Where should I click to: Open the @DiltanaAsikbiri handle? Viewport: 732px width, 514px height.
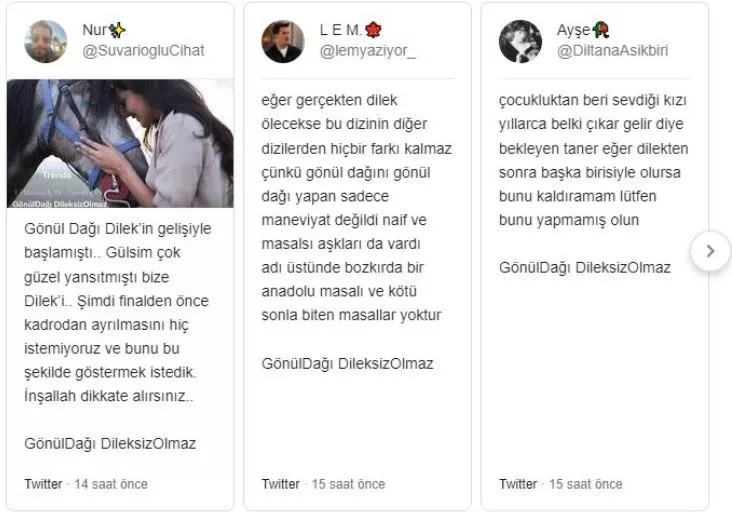point(612,50)
